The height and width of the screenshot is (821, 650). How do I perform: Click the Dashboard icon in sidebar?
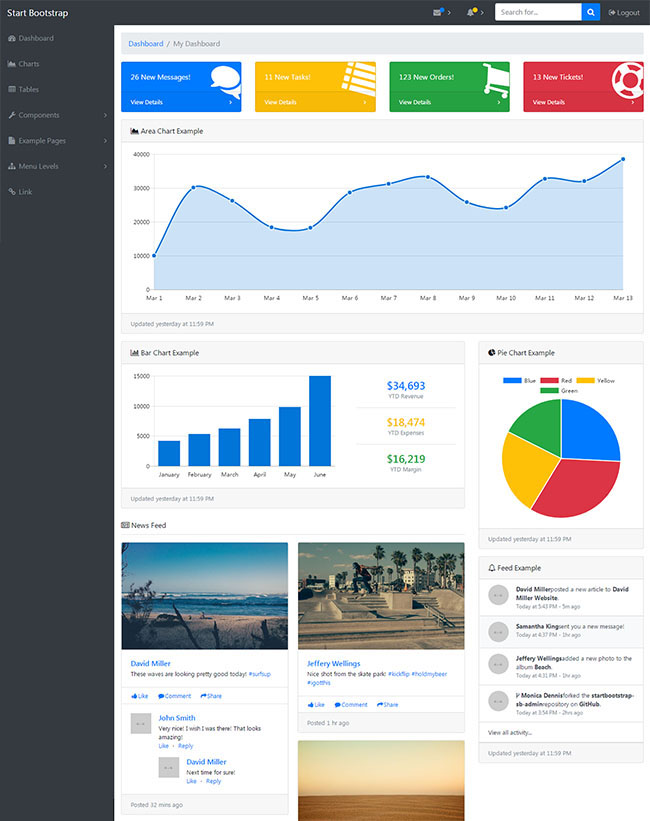pyautogui.click(x=12, y=38)
